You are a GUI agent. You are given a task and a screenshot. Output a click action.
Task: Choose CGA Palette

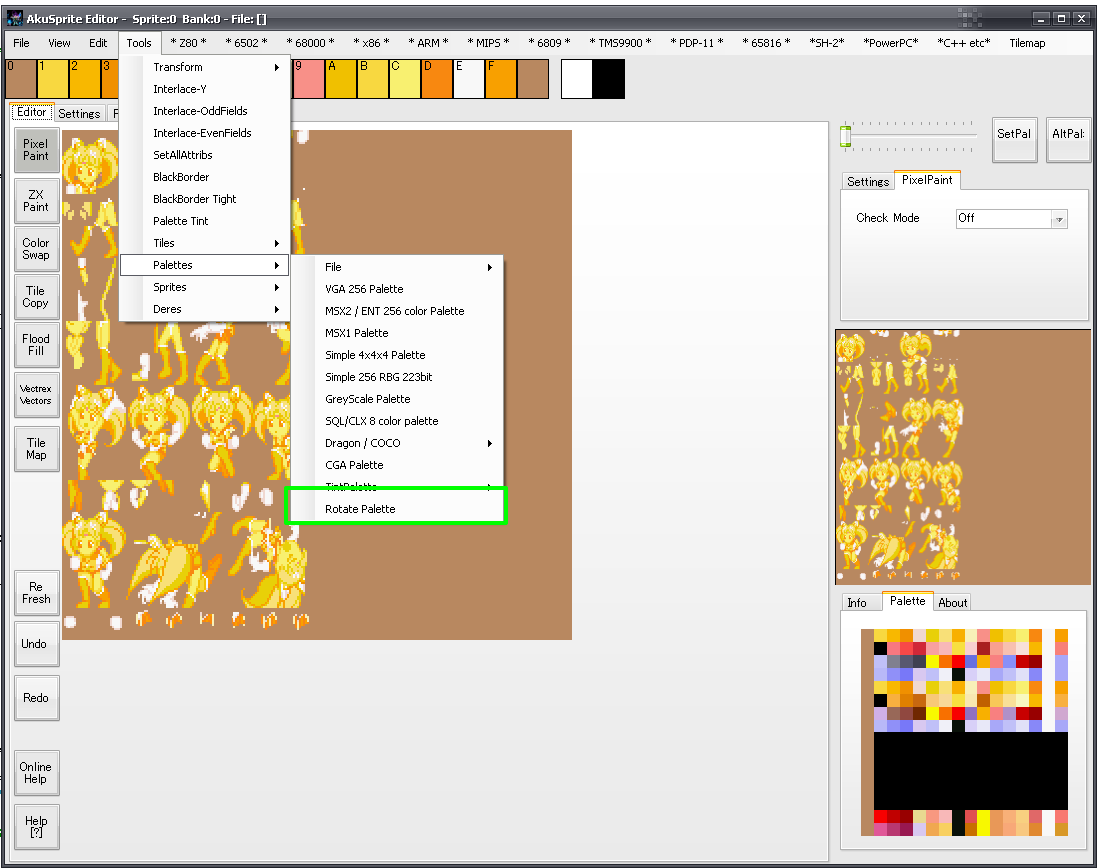click(397, 465)
